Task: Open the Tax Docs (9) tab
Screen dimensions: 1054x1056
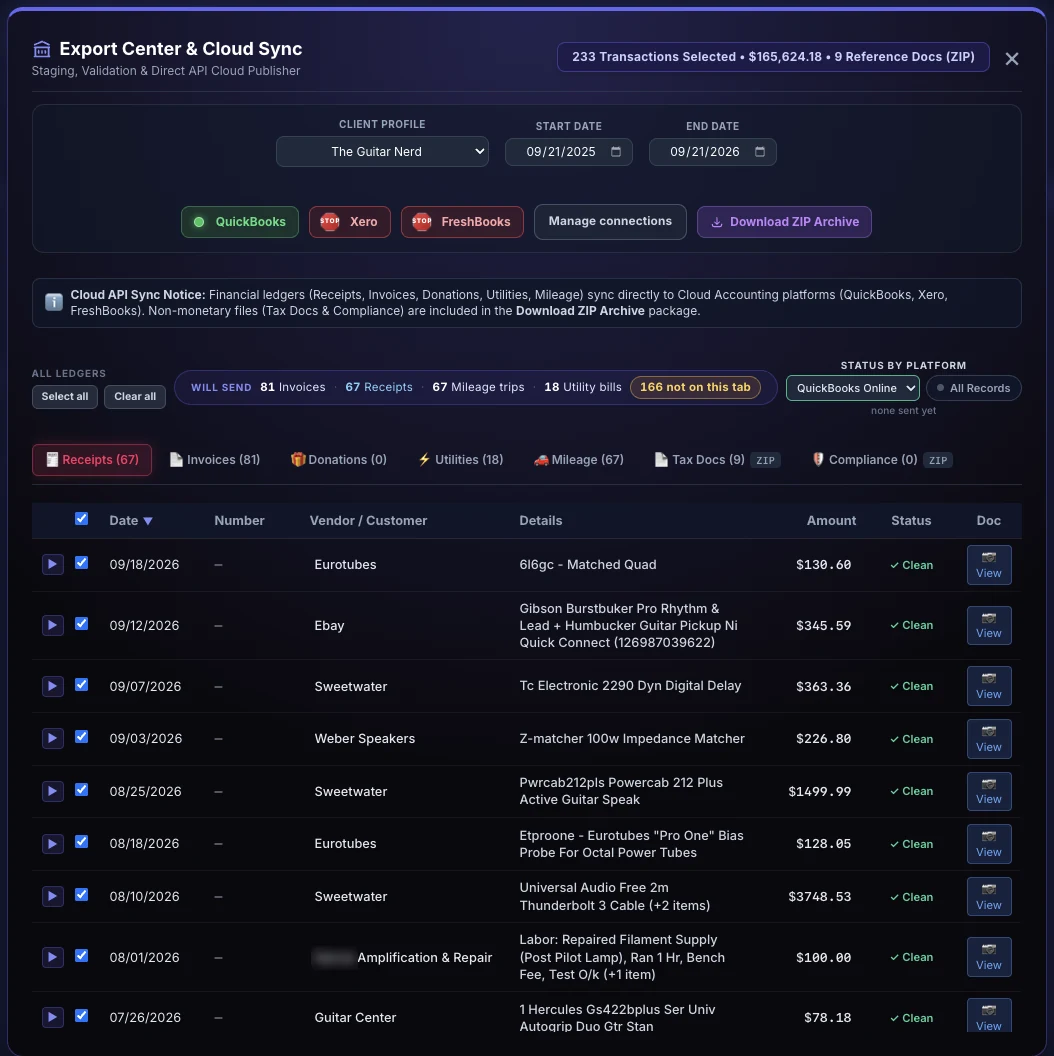Action: (717, 460)
